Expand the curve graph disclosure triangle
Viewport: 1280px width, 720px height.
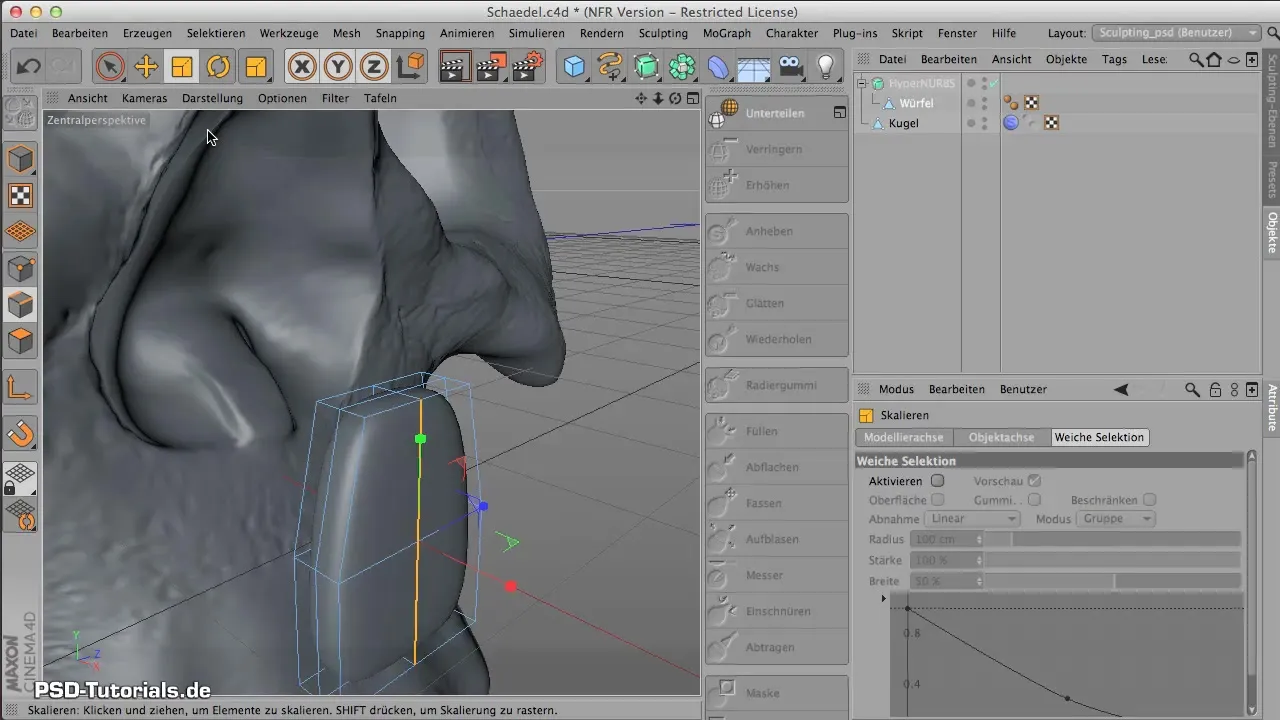tap(884, 598)
